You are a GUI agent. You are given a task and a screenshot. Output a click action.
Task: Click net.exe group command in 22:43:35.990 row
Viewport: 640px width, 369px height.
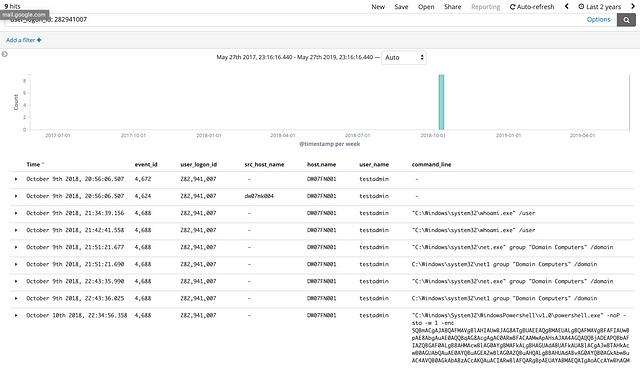[x=512, y=281]
